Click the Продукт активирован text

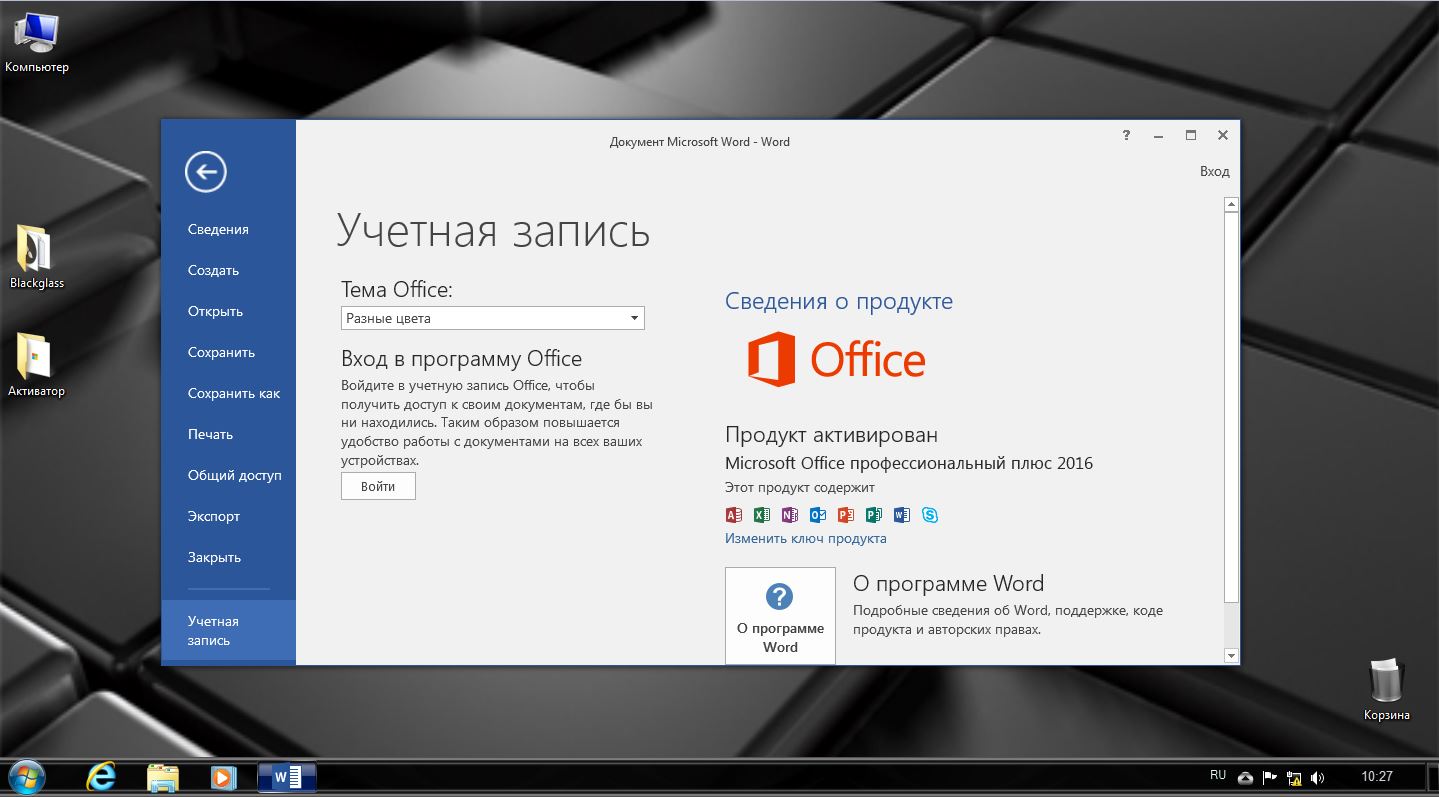[x=831, y=435]
